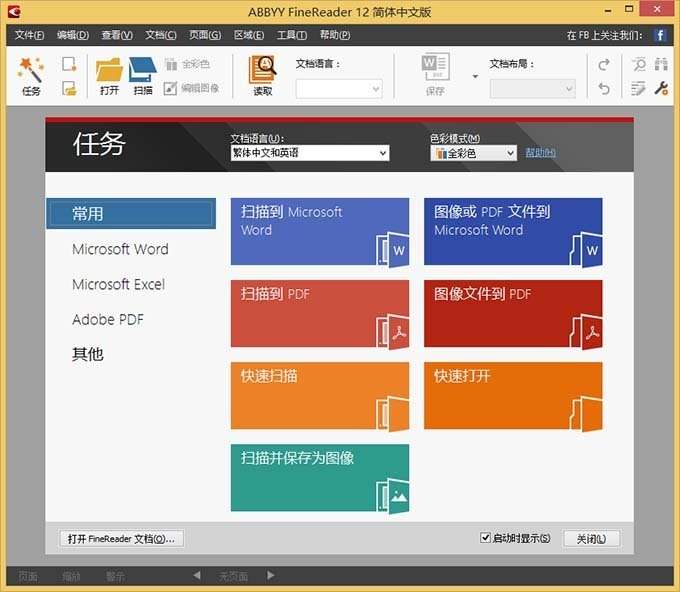The image size is (680, 592).
Task: Toggle the 启动时显示 checkbox
Action: pyautogui.click(x=486, y=538)
